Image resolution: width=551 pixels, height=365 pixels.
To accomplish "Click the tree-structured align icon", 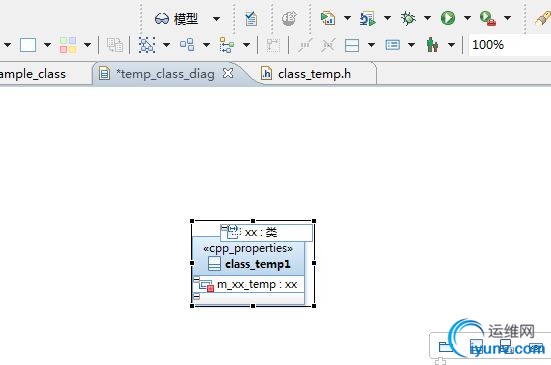I will [227, 45].
